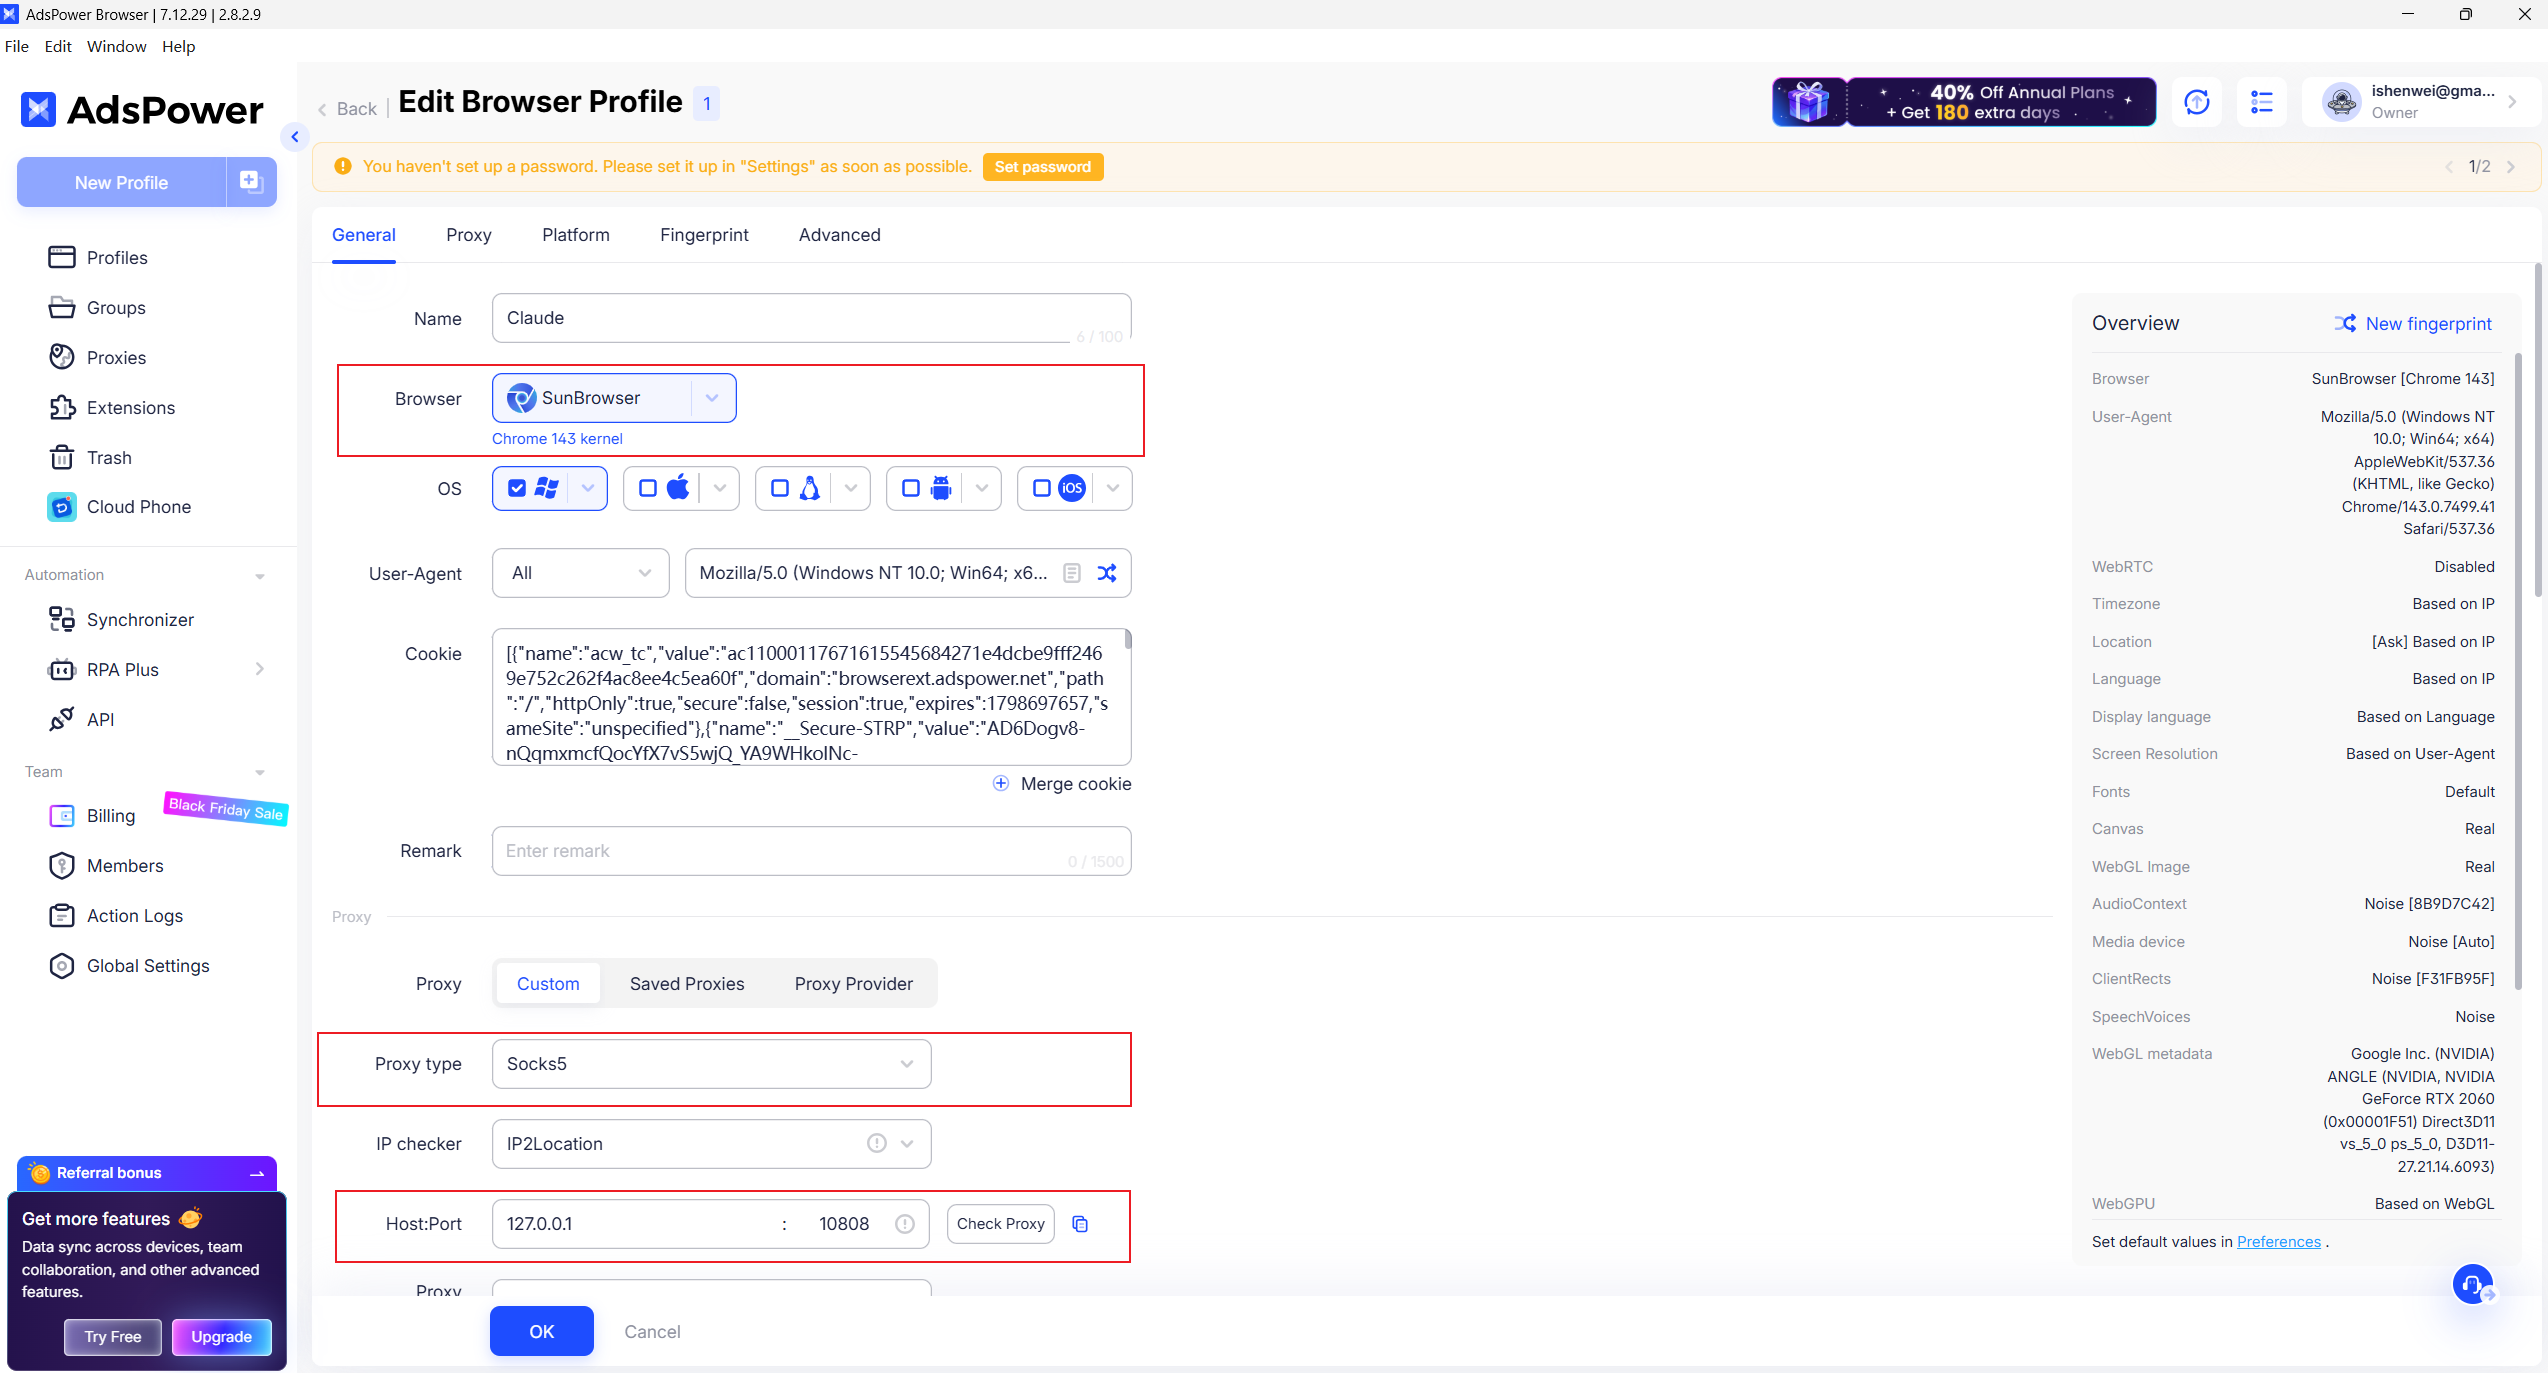
Task: Click the Check Proxy button
Action: click(x=1000, y=1224)
